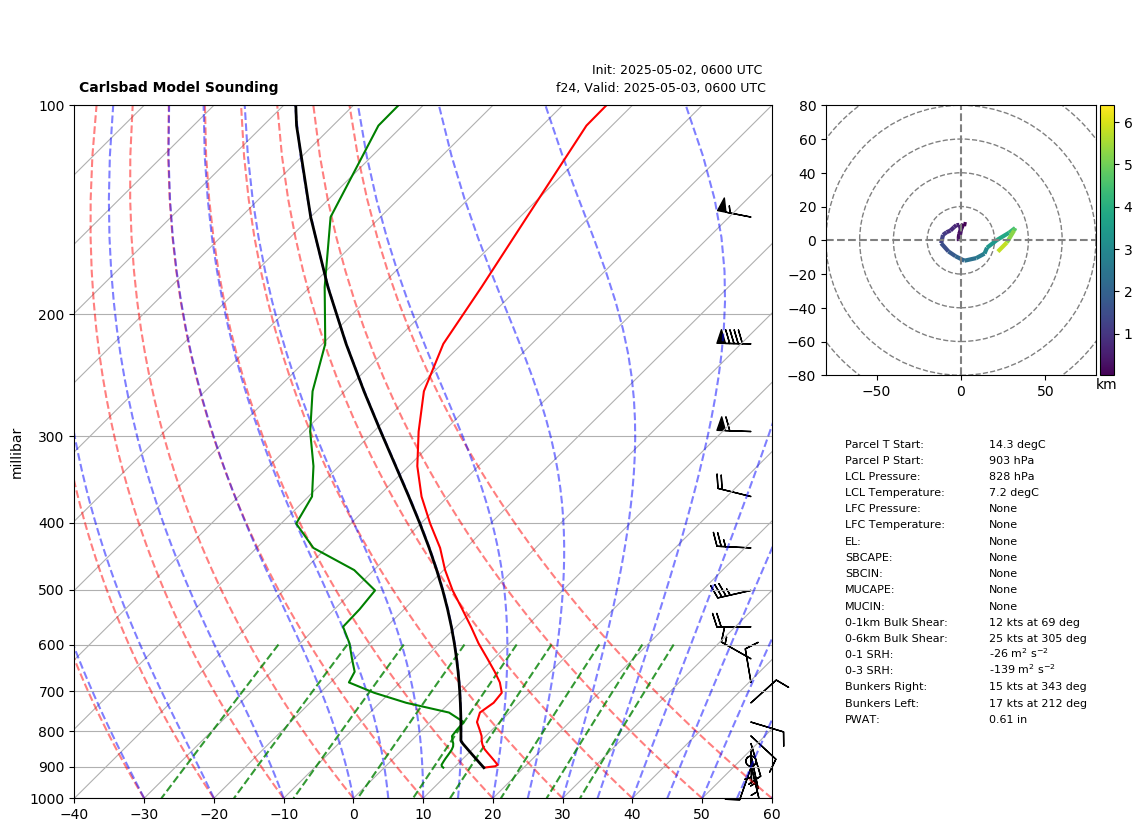Click the "Carlsbad Model Sounding" title
The height and width of the screenshot is (832, 1142).
[x=178, y=87]
